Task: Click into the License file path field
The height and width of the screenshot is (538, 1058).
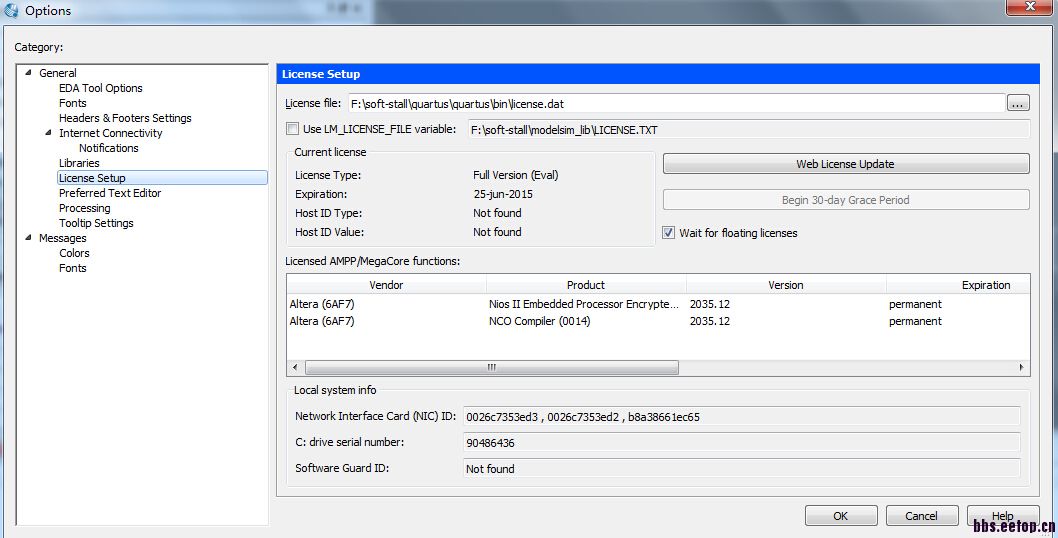Action: click(x=677, y=103)
